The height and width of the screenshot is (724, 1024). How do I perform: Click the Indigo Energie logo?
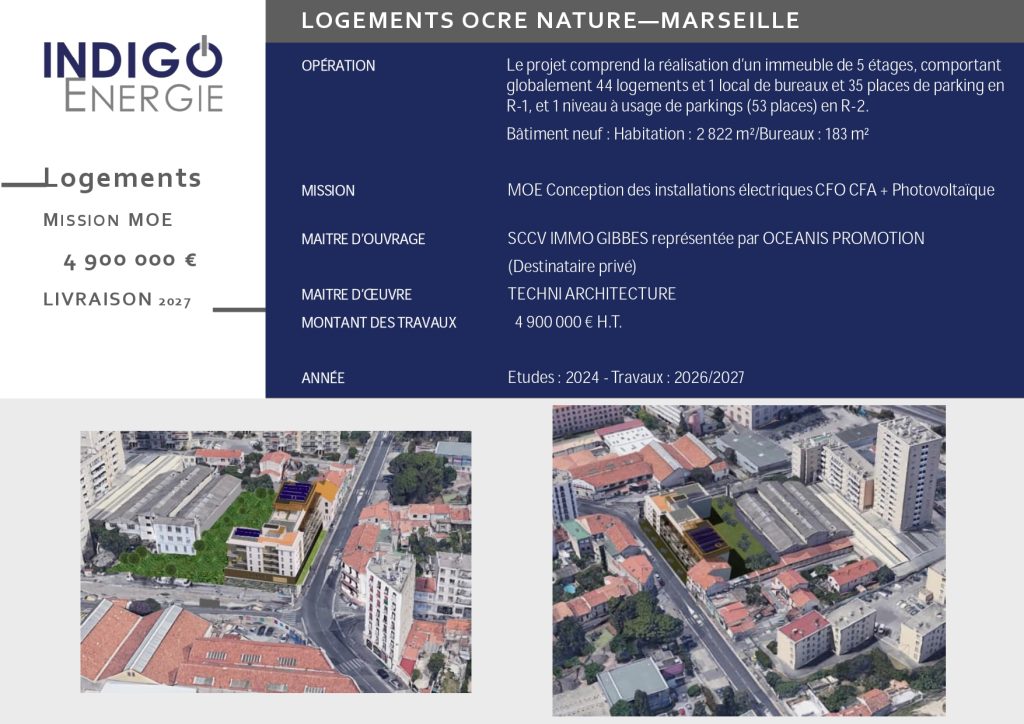(133, 74)
